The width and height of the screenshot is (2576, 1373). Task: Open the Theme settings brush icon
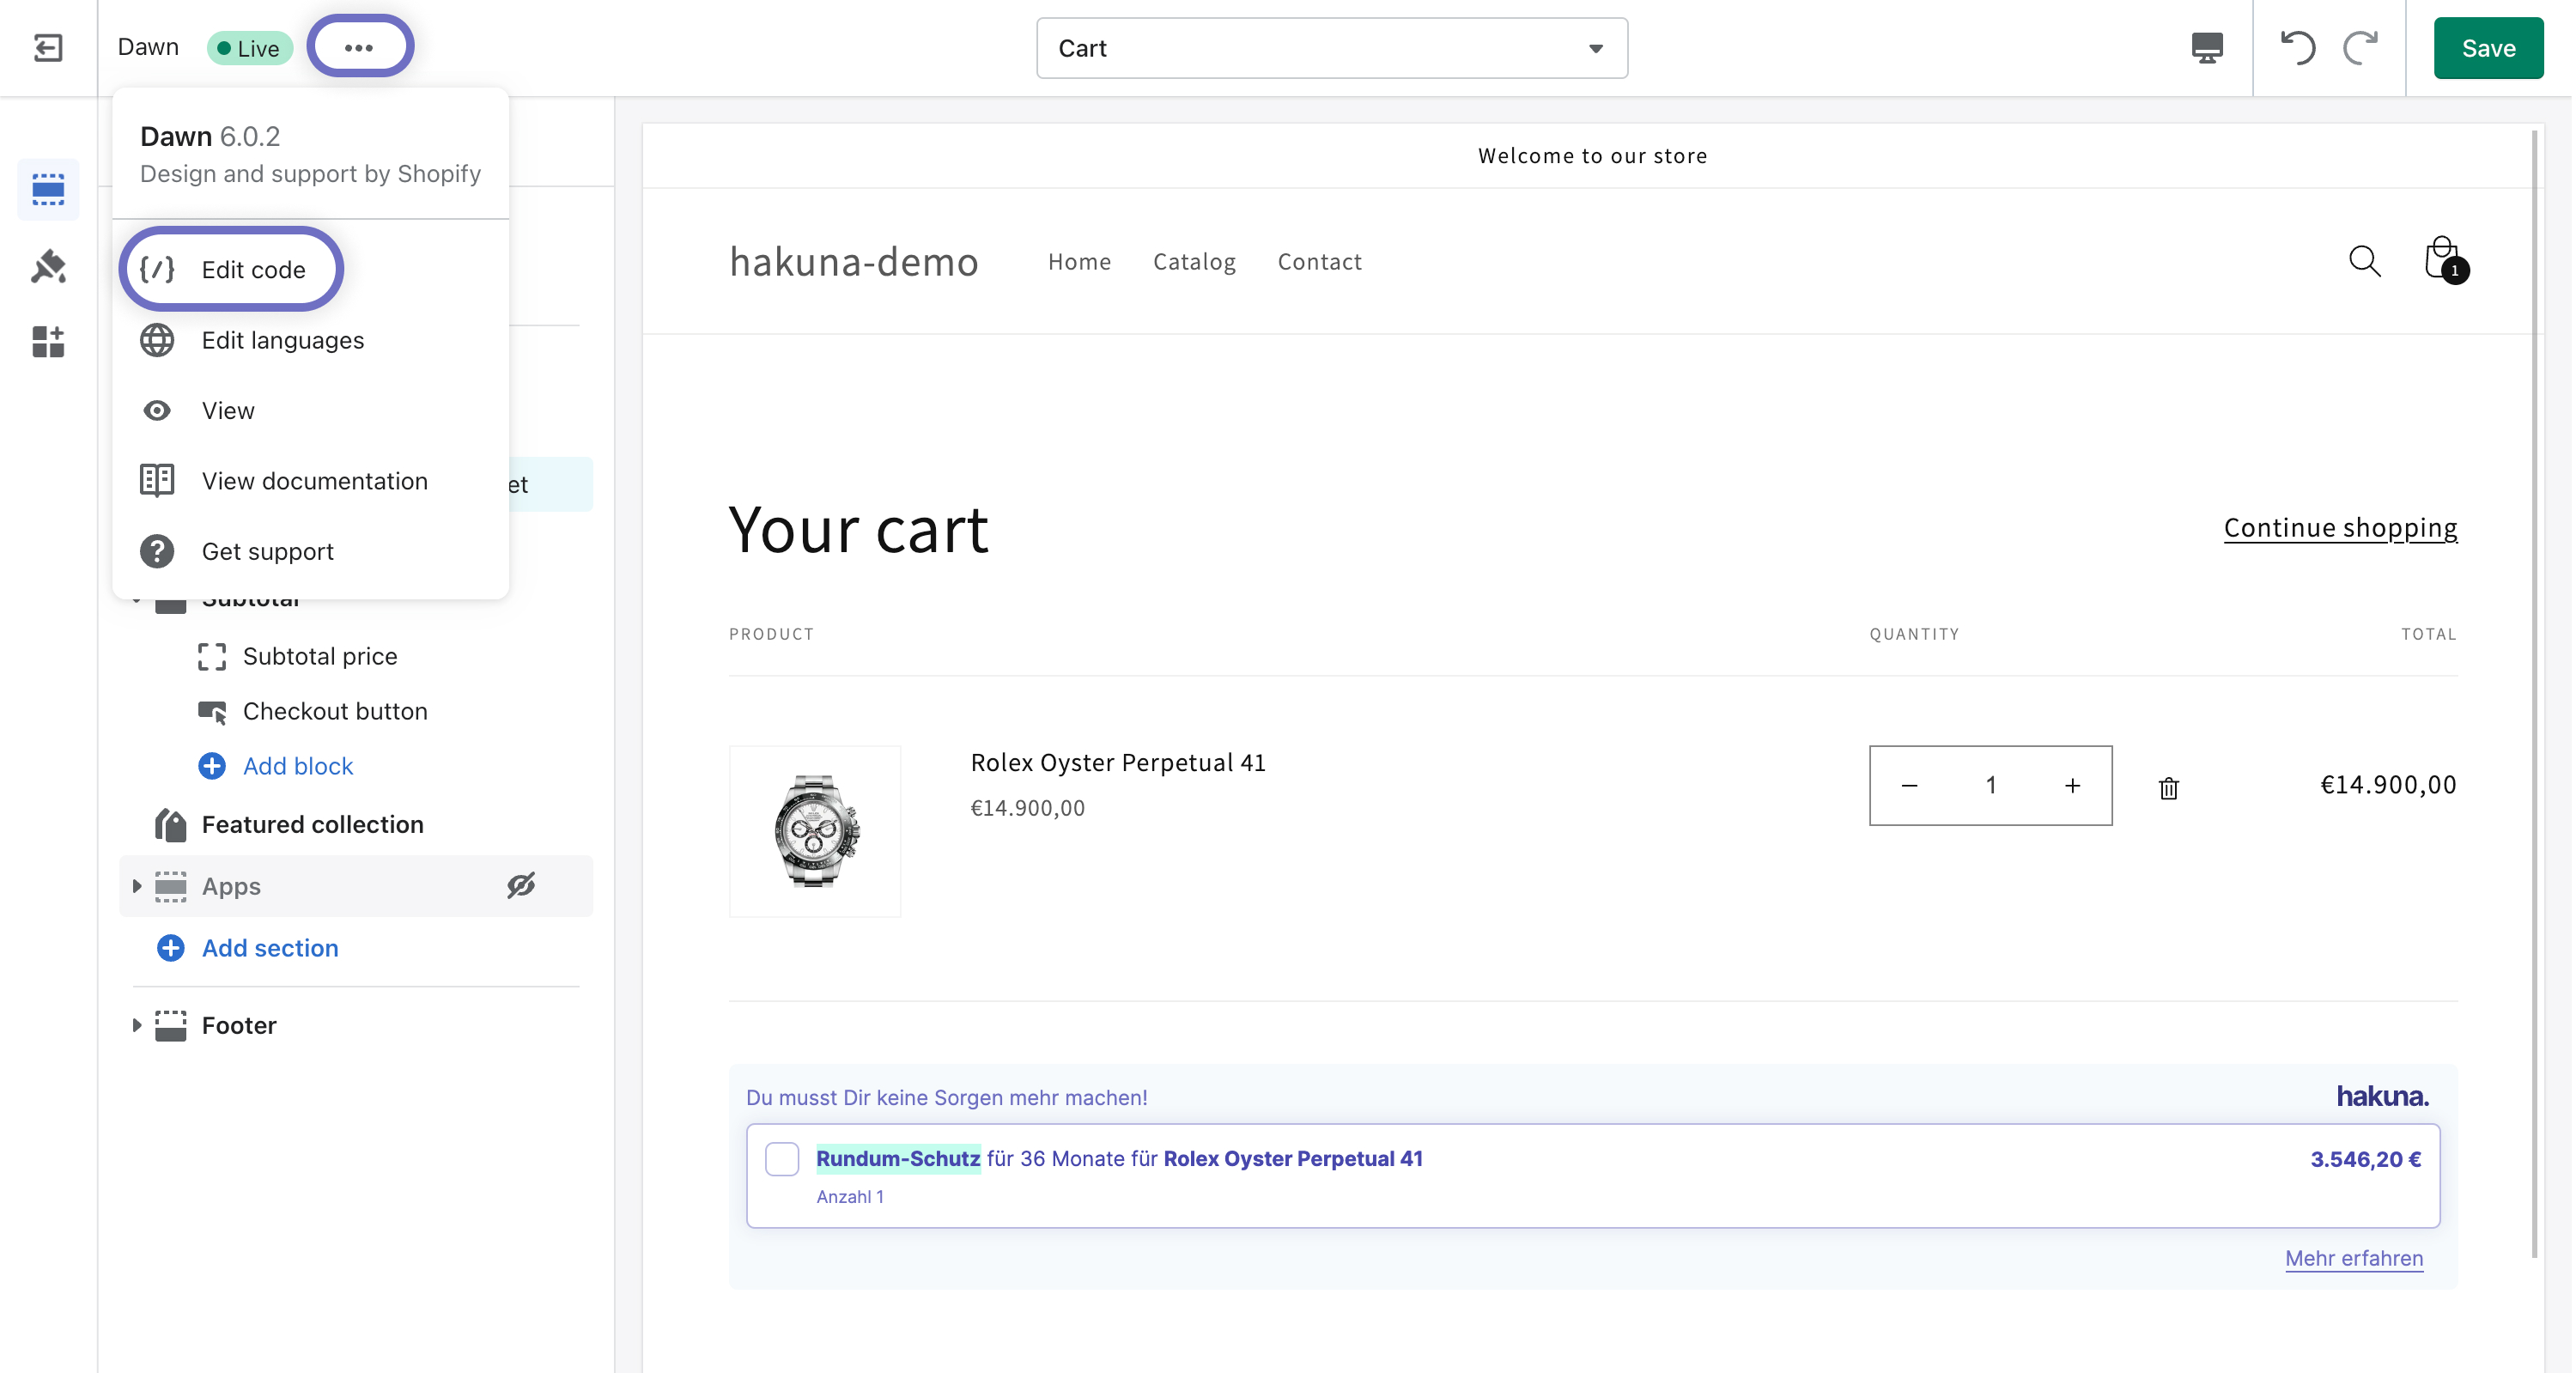pyautogui.click(x=47, y=267)
